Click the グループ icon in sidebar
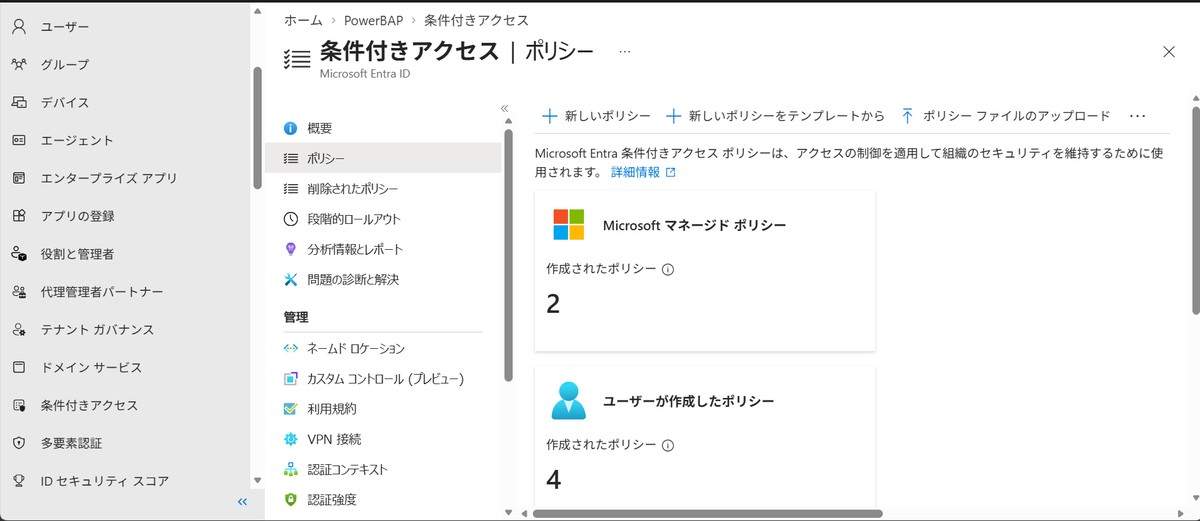1200x521 pixels. (x=18, y=65)
